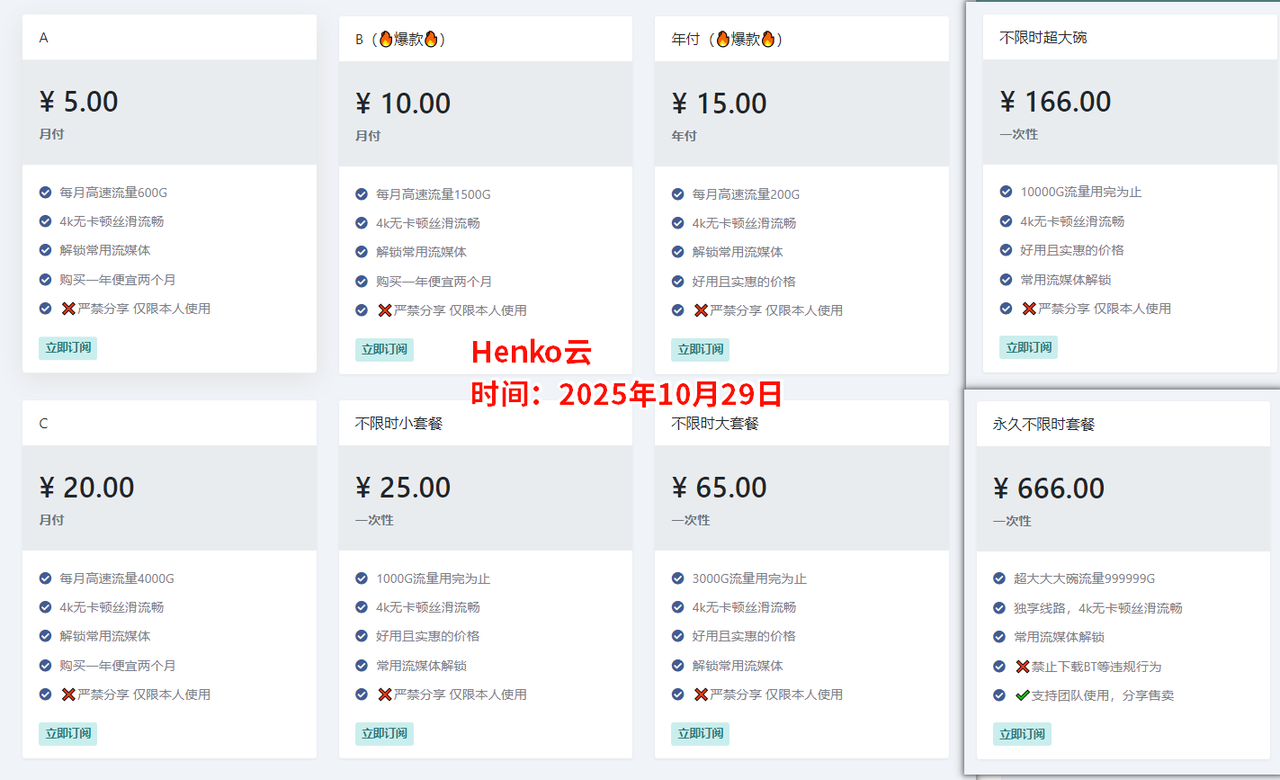The height and width of the screenshot is (780, 1280).
Task: Click the green checkmark beside 支持团队使用
Action: pyautogui.click(x=1022, y=695)
